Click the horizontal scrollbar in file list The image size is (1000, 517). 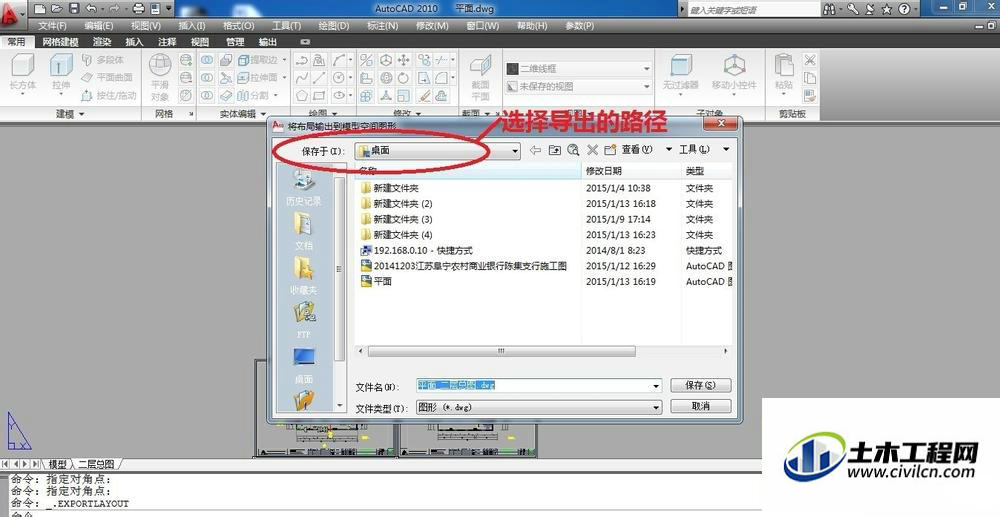(502, 351)
